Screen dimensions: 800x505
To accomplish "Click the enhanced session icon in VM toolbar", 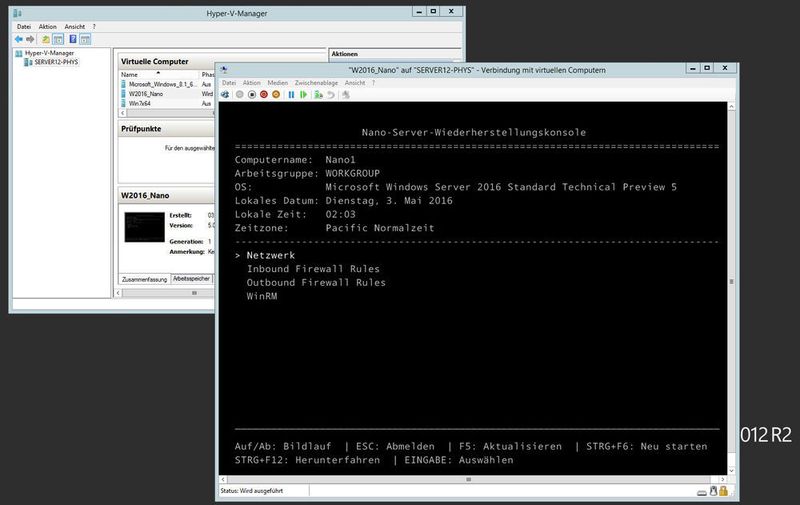I will click(346, 95).
